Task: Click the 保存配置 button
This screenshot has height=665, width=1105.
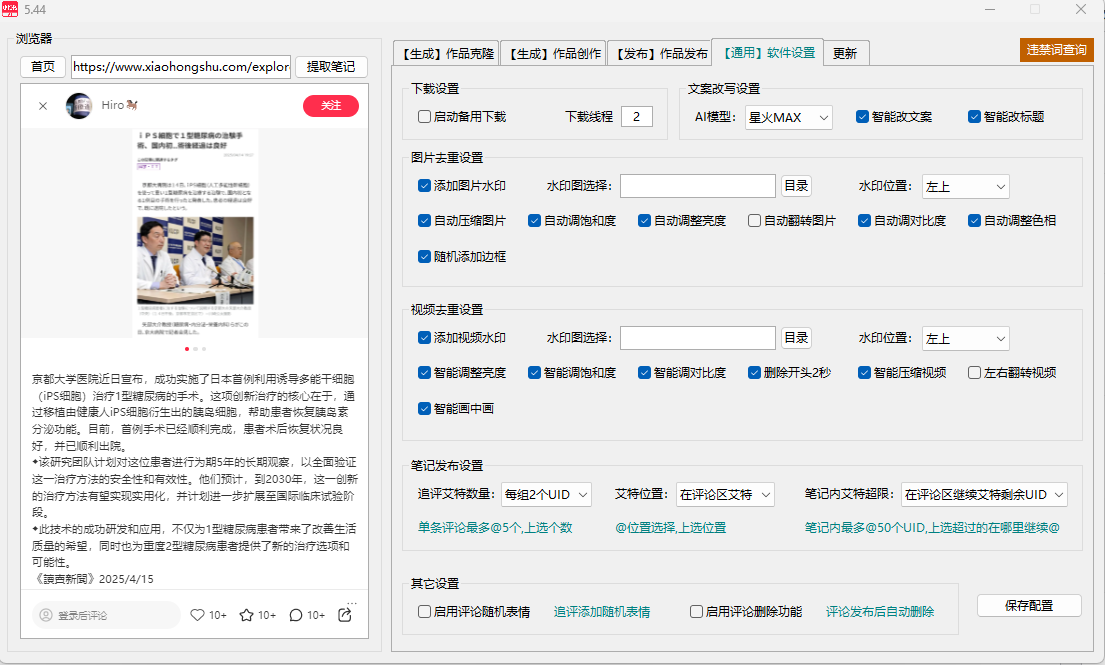Action: tap(1029, 605)
